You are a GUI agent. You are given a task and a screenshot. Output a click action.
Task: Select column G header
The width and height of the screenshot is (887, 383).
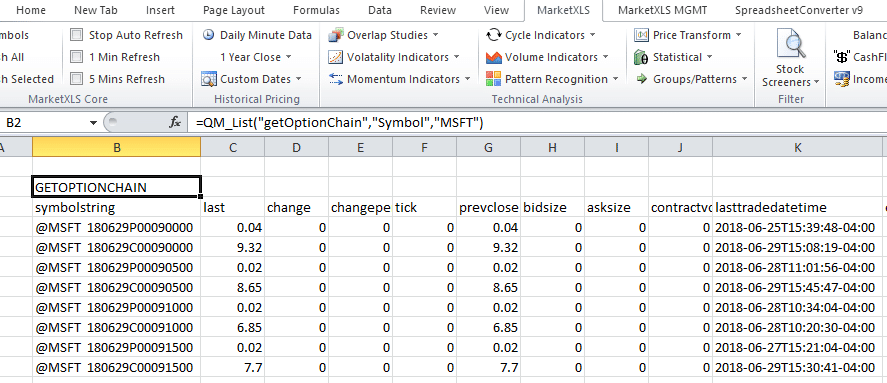click(x=489, y=148)
